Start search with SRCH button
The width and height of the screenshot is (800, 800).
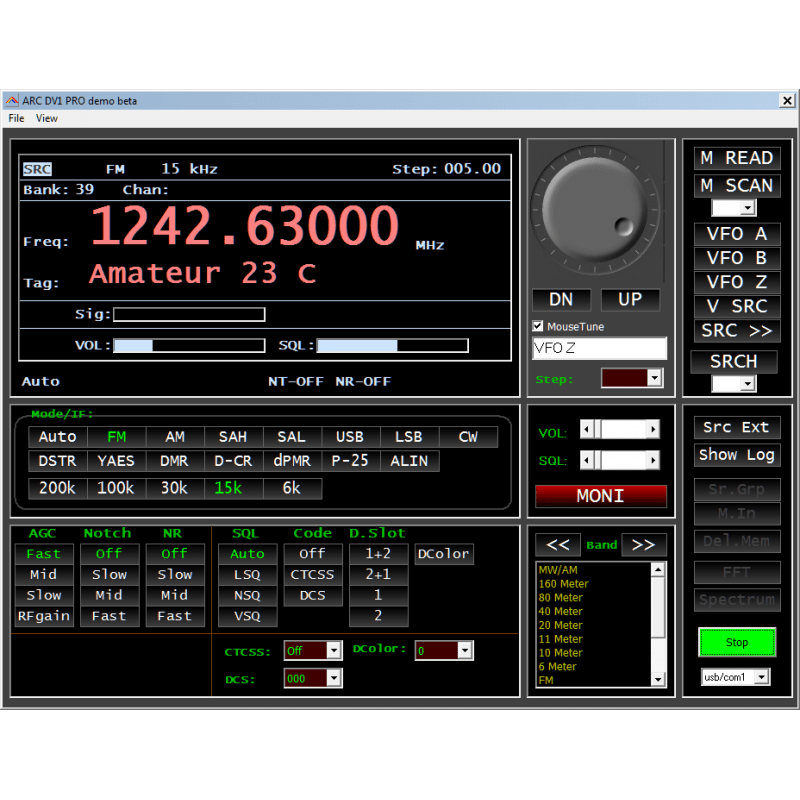click(x=734, y=361)
